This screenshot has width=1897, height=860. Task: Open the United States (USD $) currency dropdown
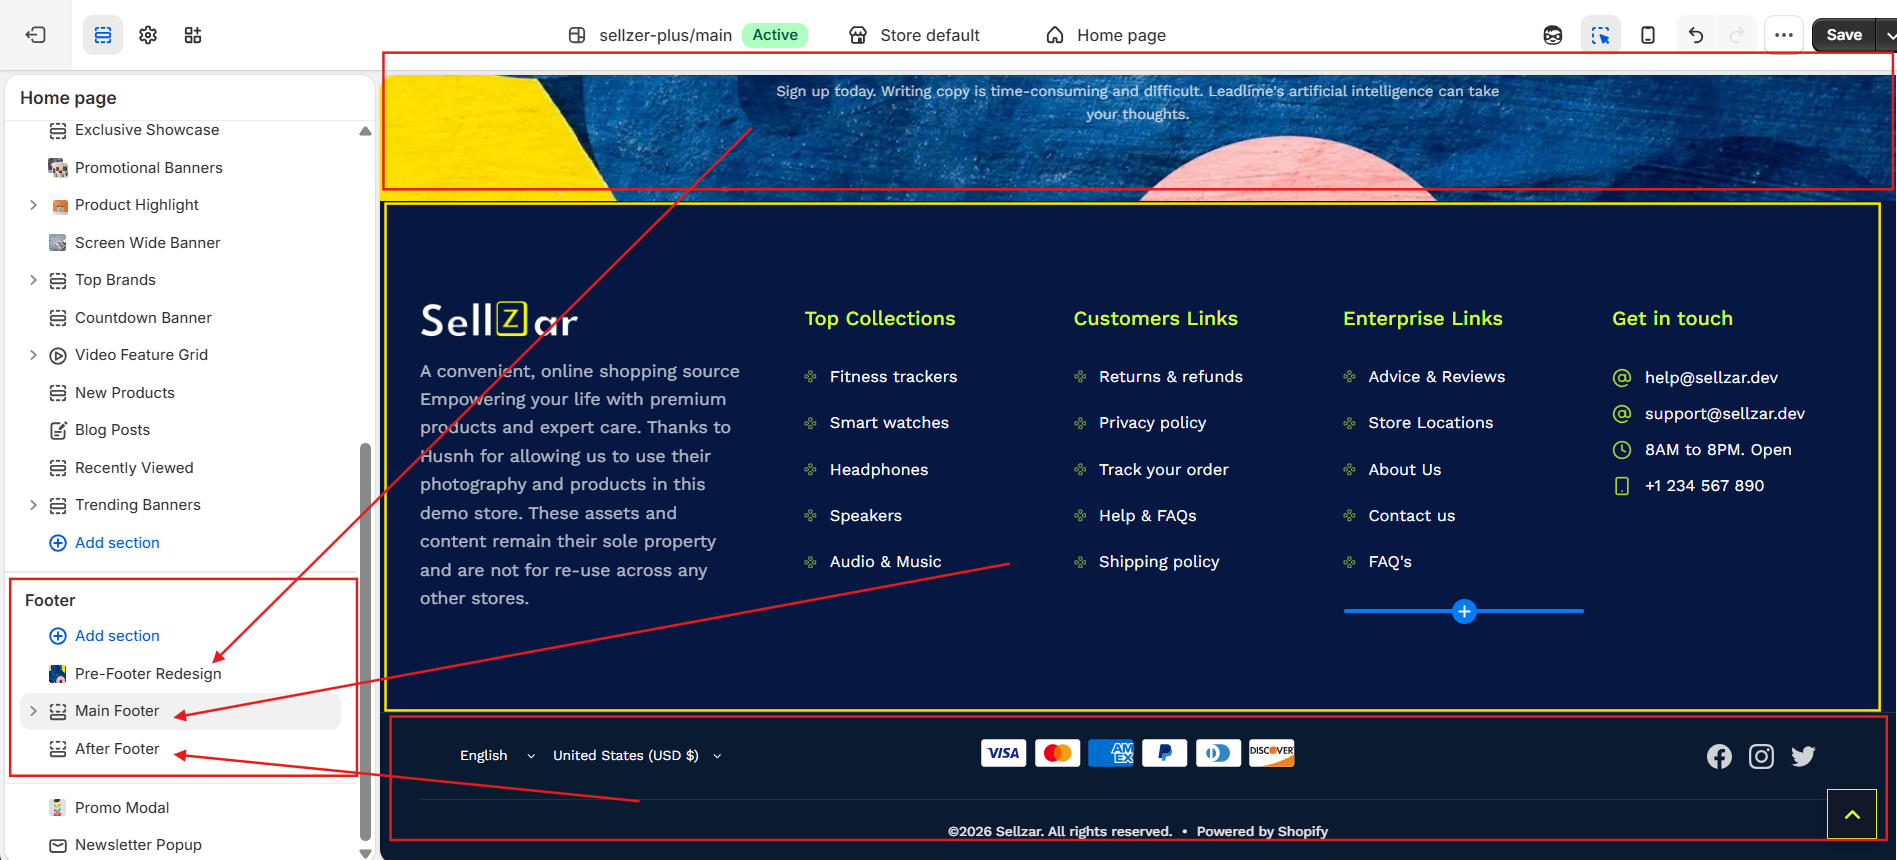637,756
